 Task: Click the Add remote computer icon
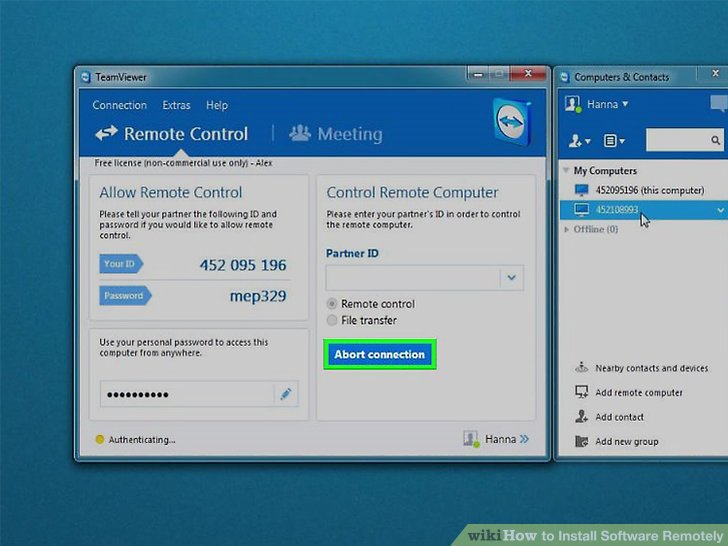coord(581,392)
